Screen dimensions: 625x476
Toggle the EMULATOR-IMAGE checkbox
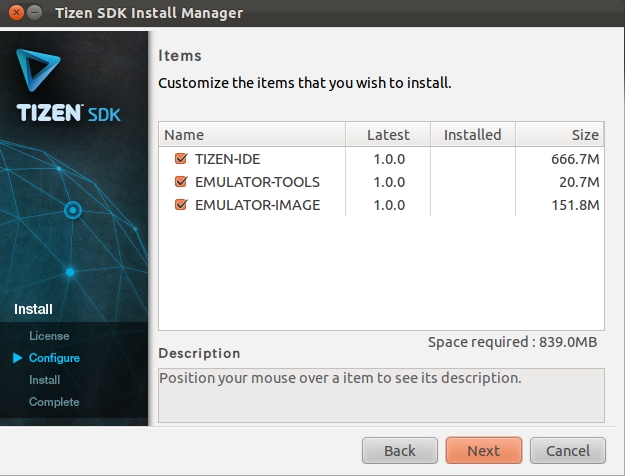(181, 205)
